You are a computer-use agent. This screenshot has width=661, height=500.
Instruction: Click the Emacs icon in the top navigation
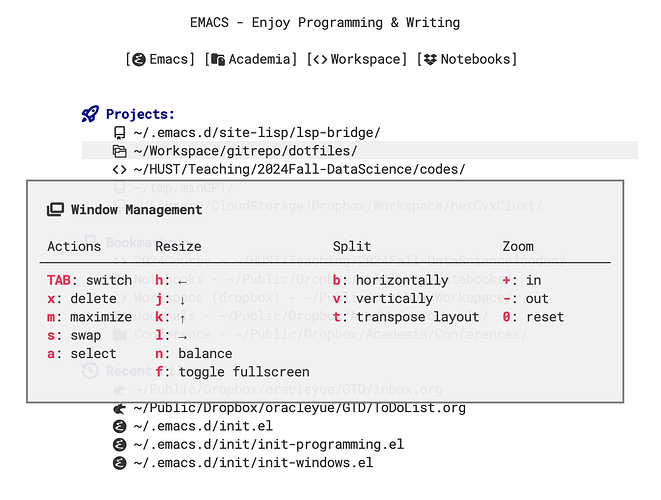(x=139, y=60)
